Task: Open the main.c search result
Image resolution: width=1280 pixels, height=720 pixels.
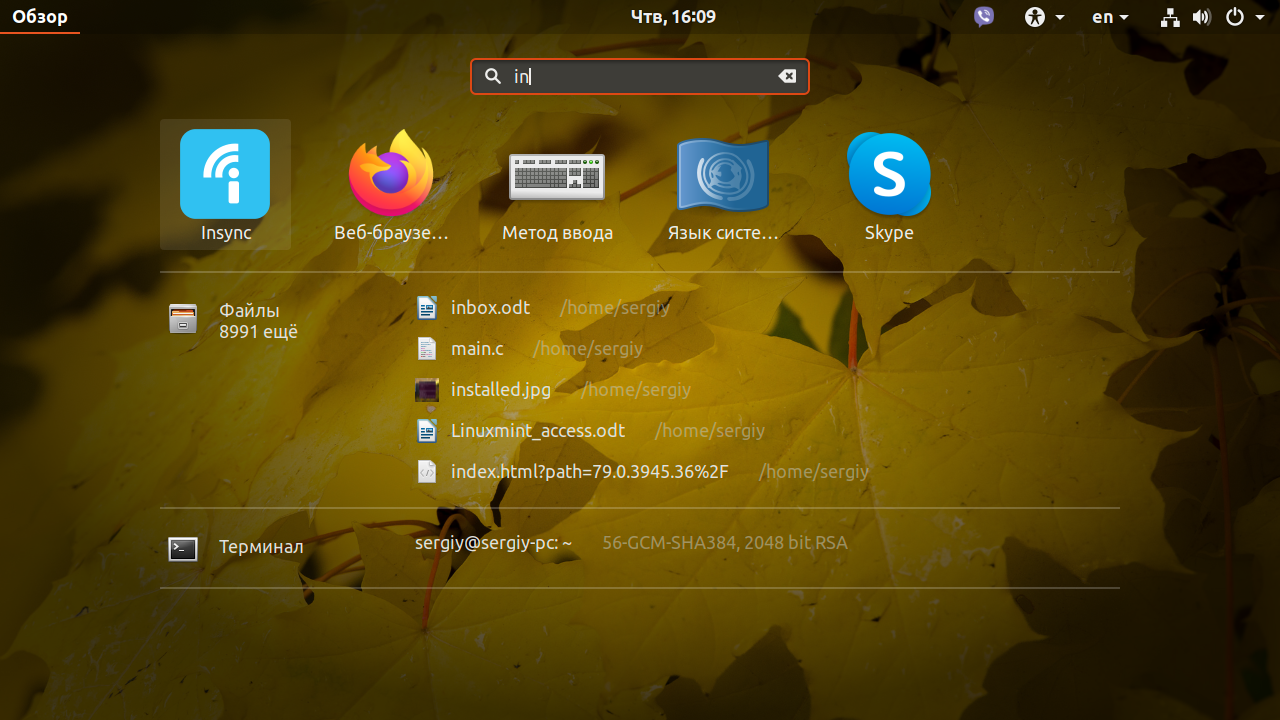Action: tap(477, 349)
